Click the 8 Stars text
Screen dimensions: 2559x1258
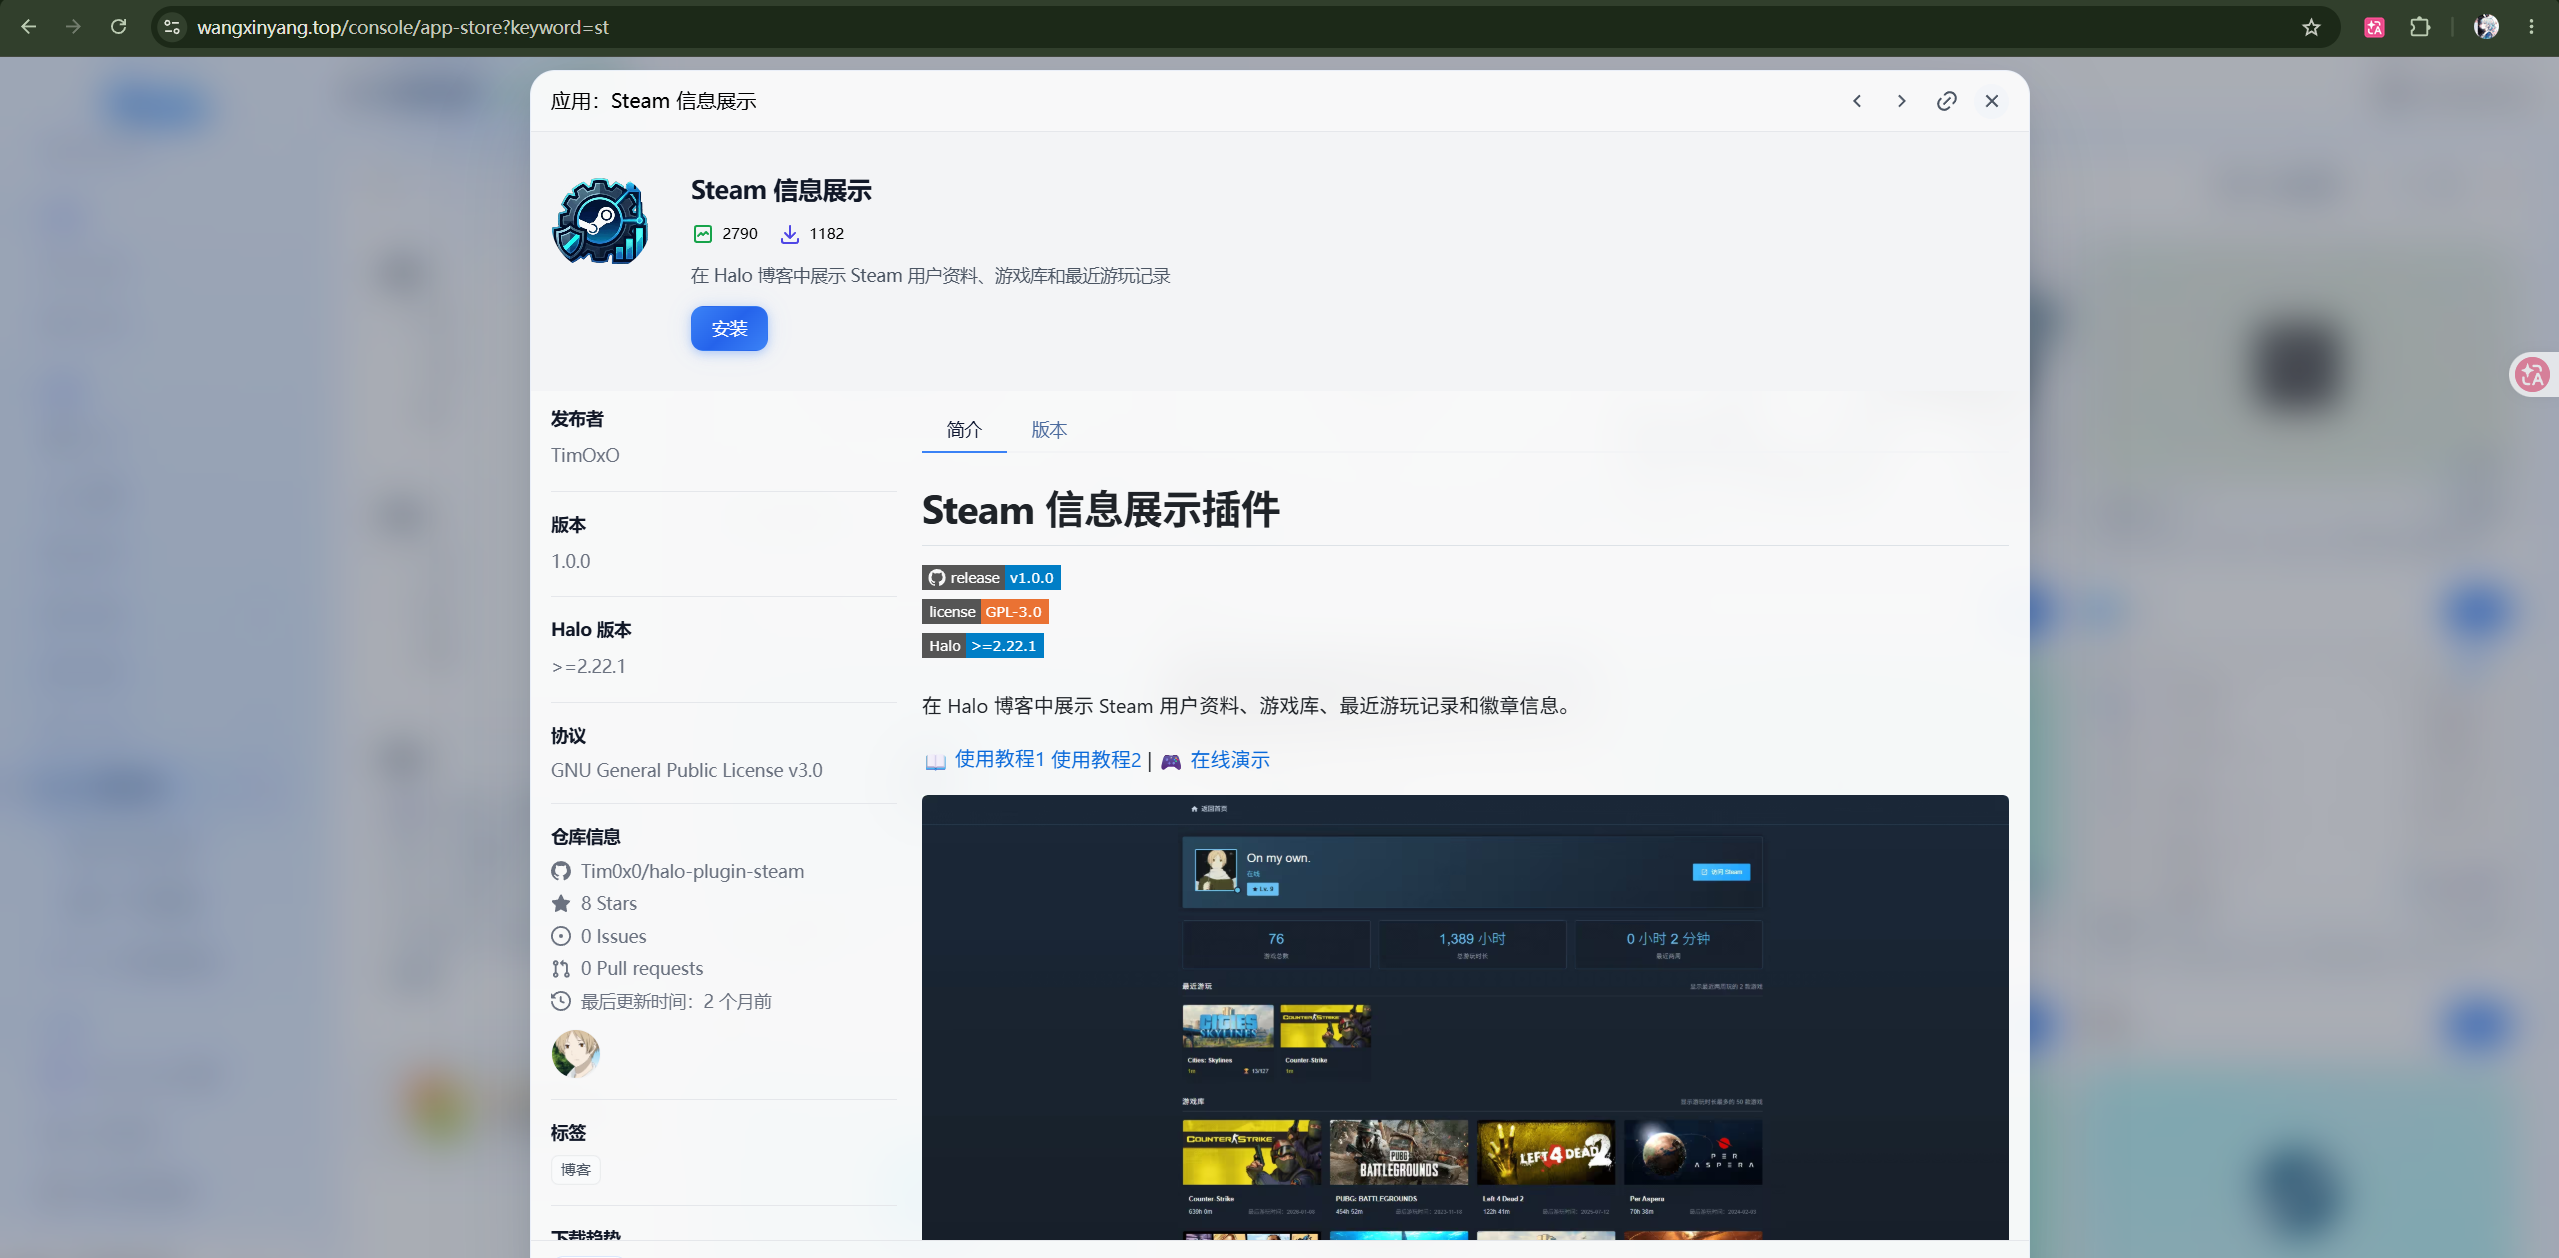point(609,903)
